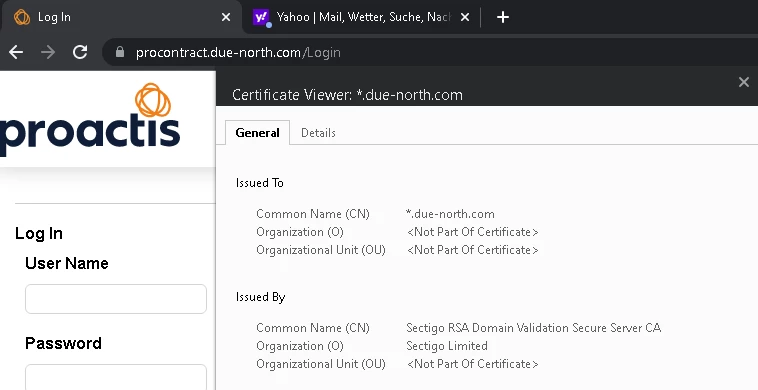Close the Log In tab
This screenshot has width=758, height=390.
(226, 17)
